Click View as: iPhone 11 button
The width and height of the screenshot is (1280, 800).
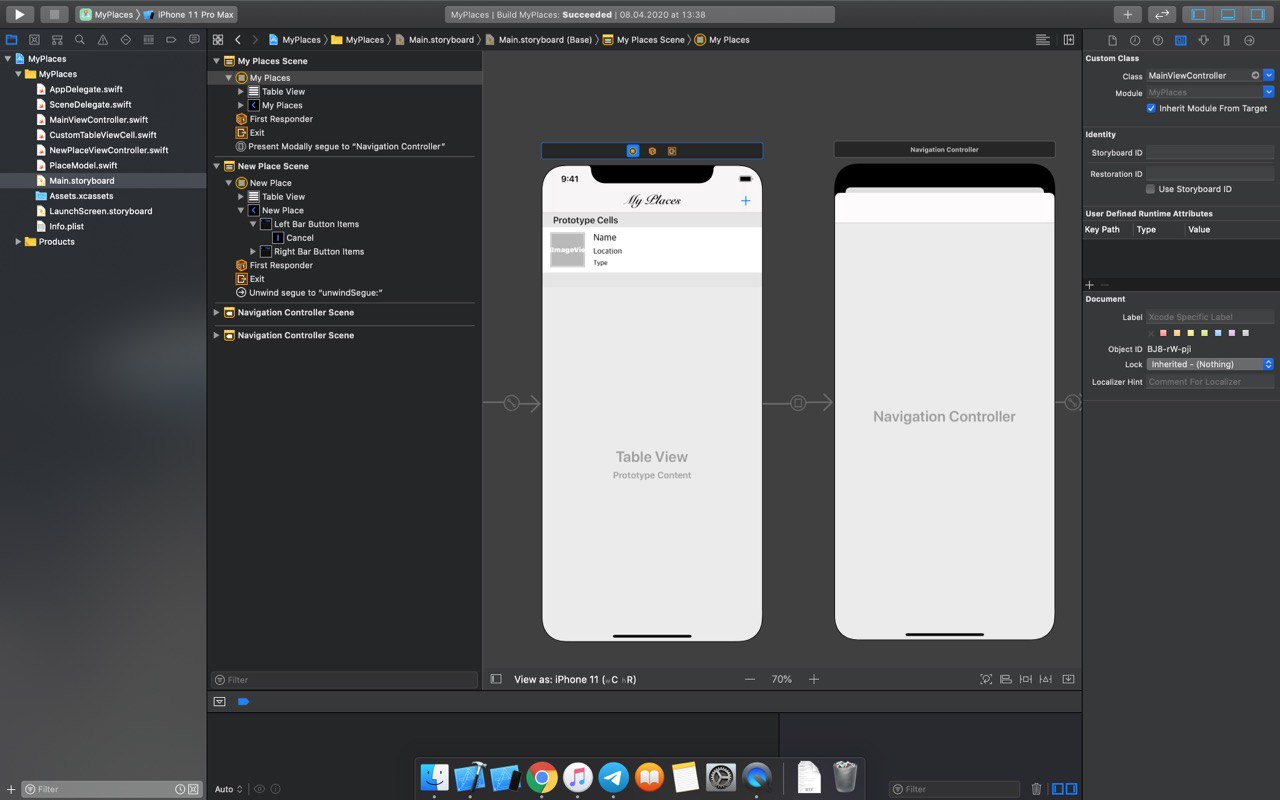(x=575, y=679)
